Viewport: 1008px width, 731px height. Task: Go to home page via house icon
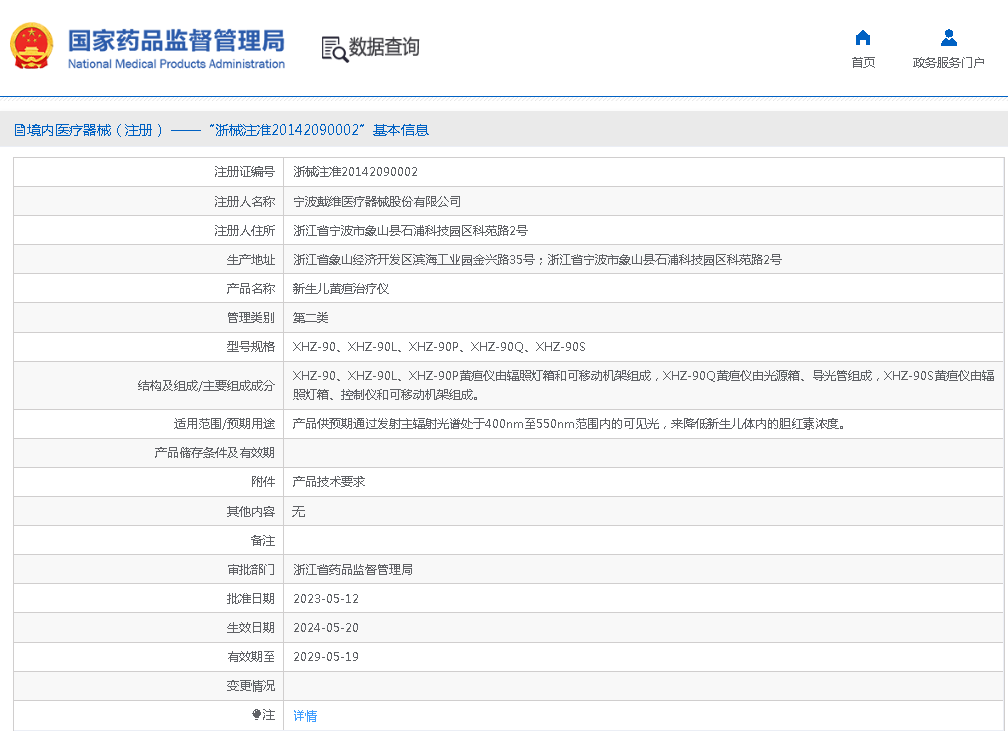click(x=863, y=38)
